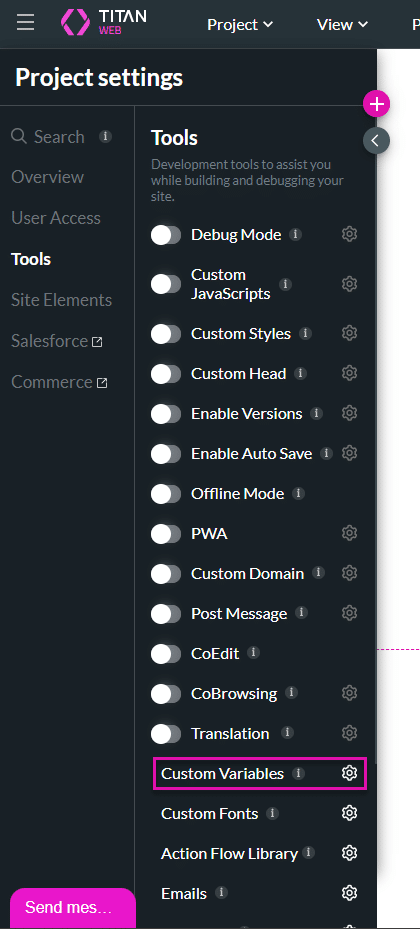420x929 pixels.
Task: Click info icon beside Custom Variables
Action: click(299, 773)
